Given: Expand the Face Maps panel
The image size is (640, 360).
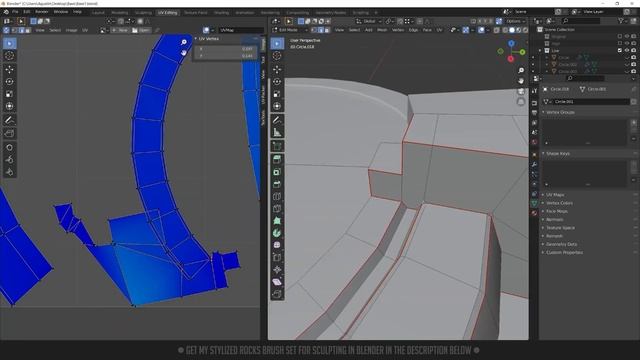Looking at the screenshot, I should [556, 211].
